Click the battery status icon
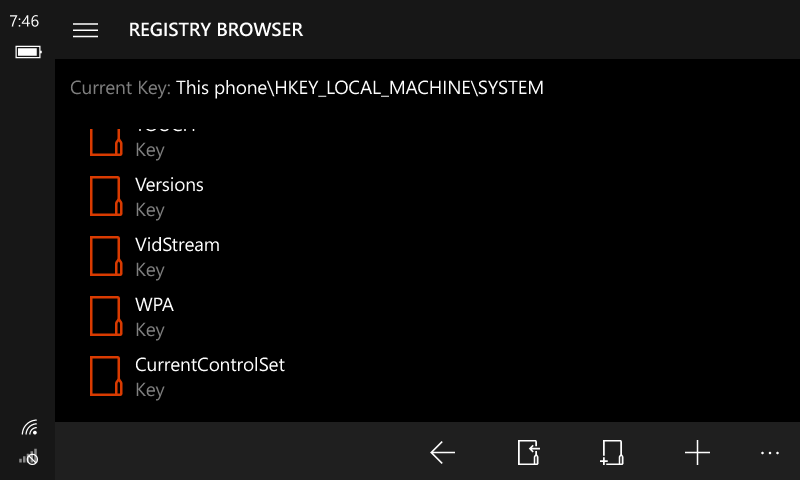The height and width of the screenshot is (480, 800). pyautogui.click(x=27, y=52)
